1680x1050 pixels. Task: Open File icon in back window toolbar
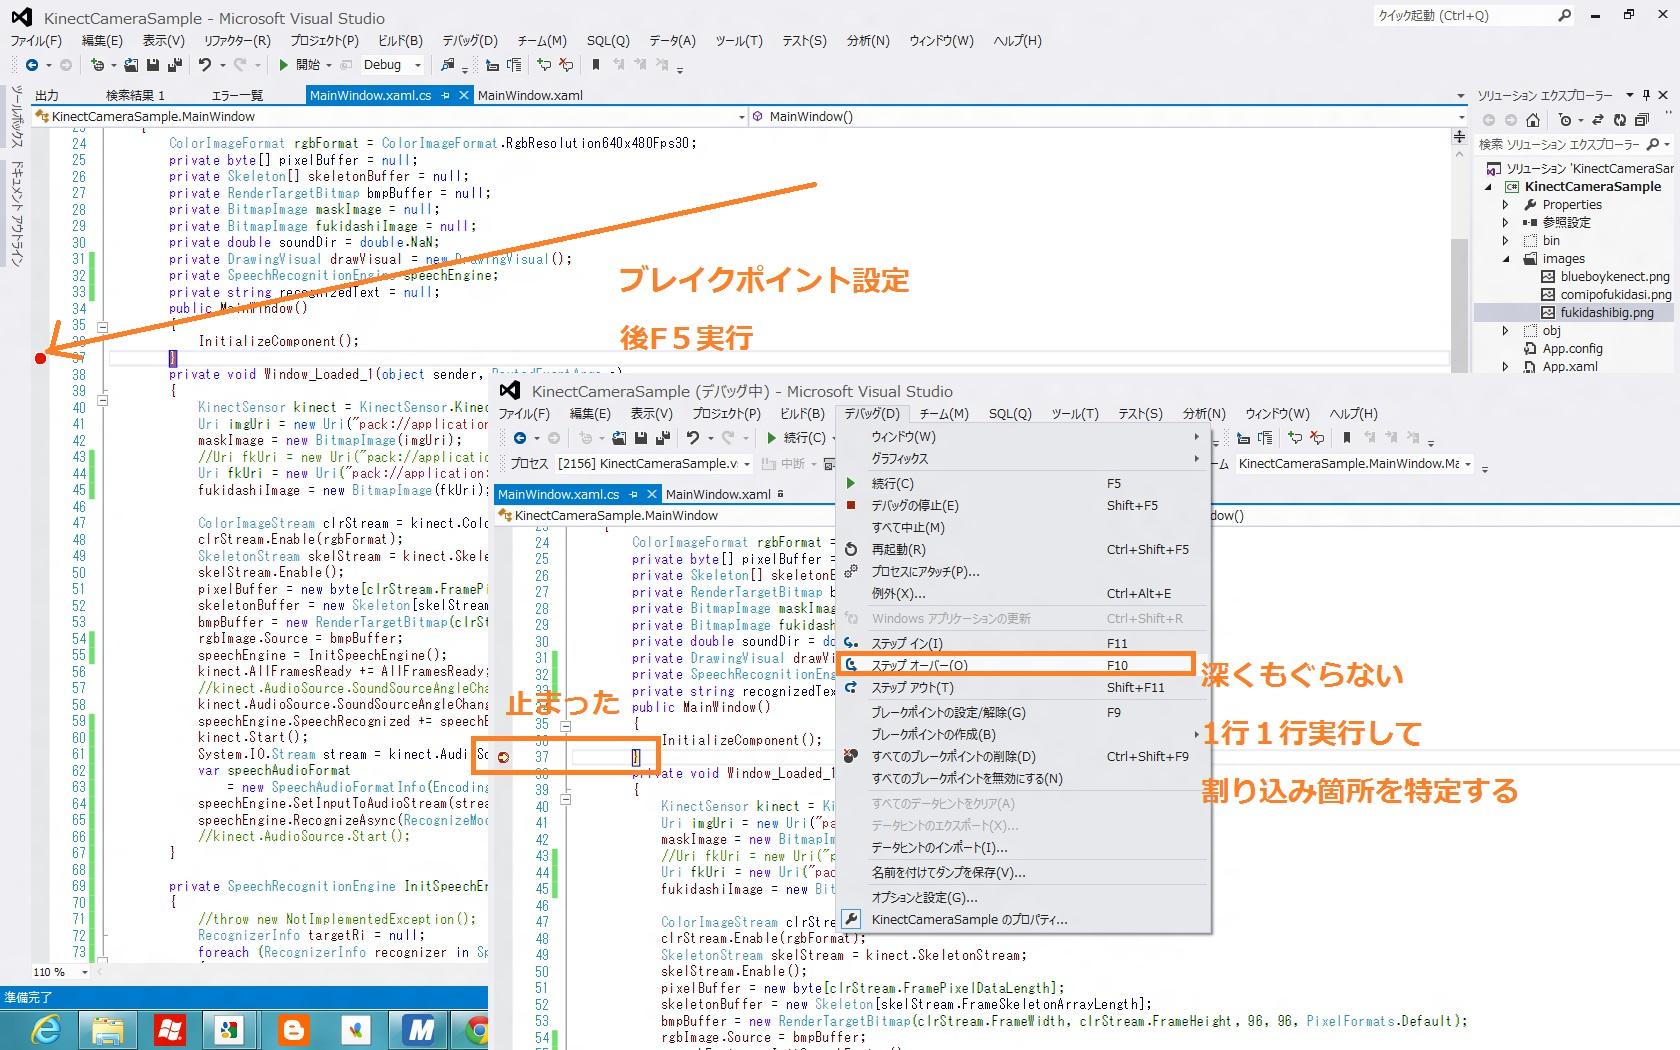(131, 65)
